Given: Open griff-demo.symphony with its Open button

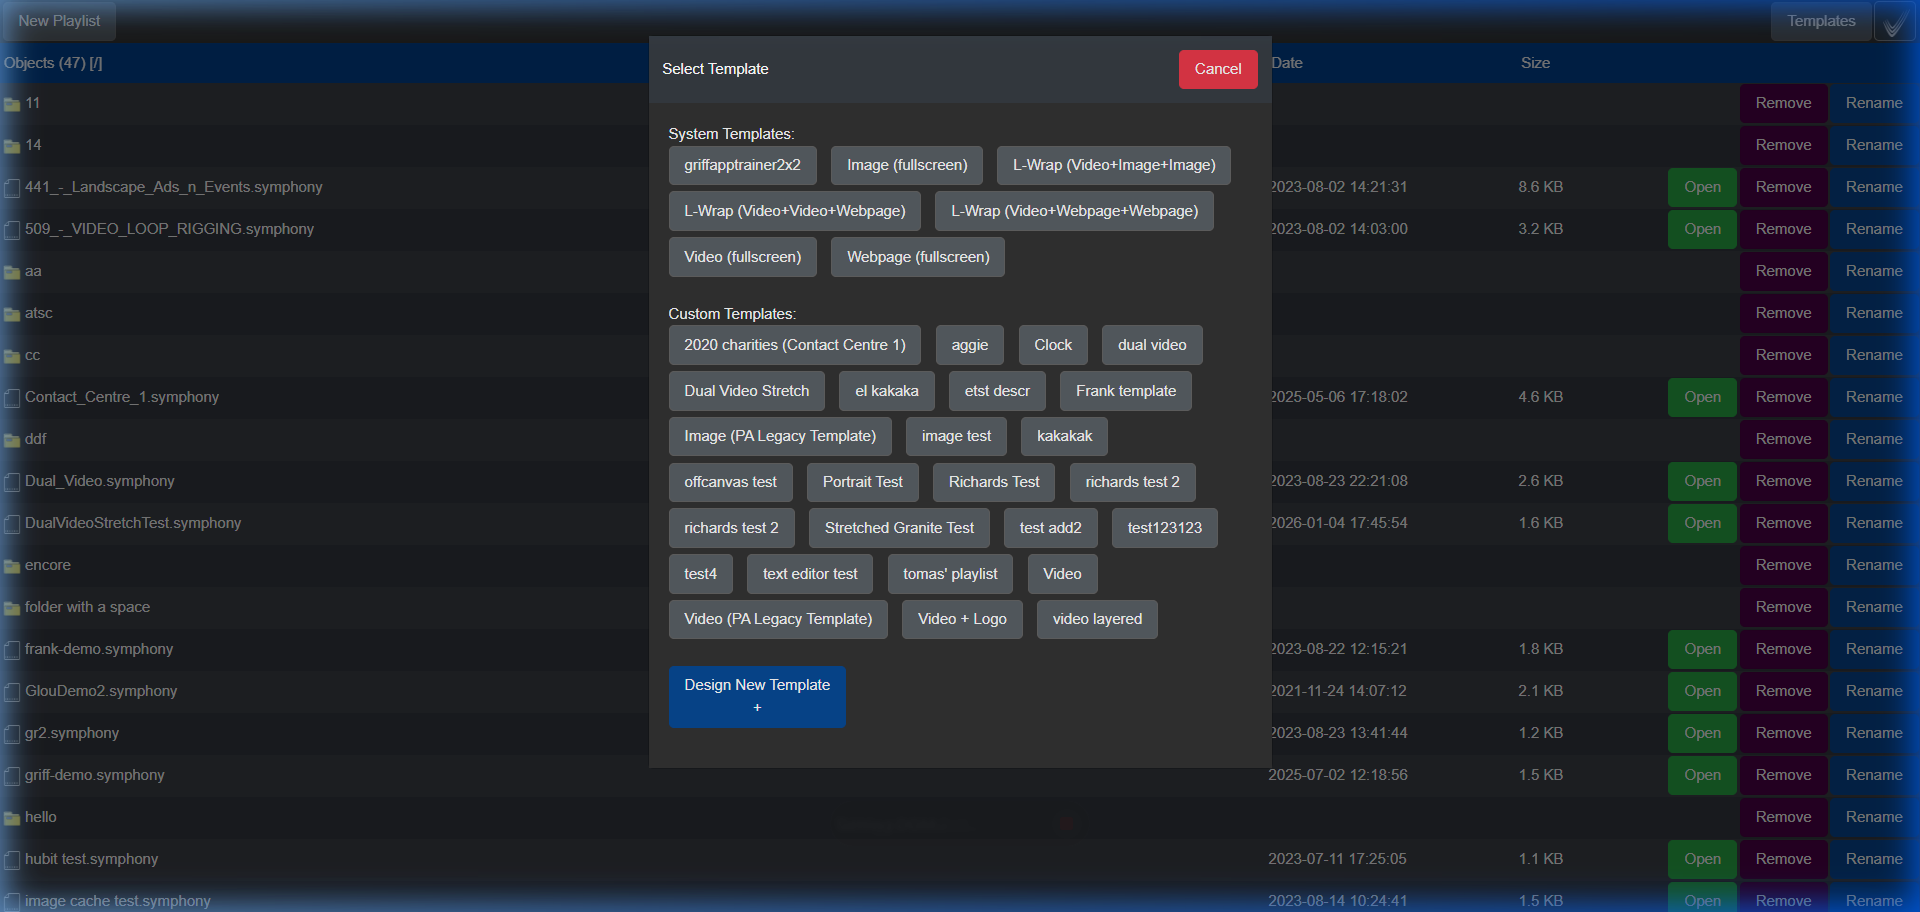Looking at the screenshot, I should pos(1702,775).
